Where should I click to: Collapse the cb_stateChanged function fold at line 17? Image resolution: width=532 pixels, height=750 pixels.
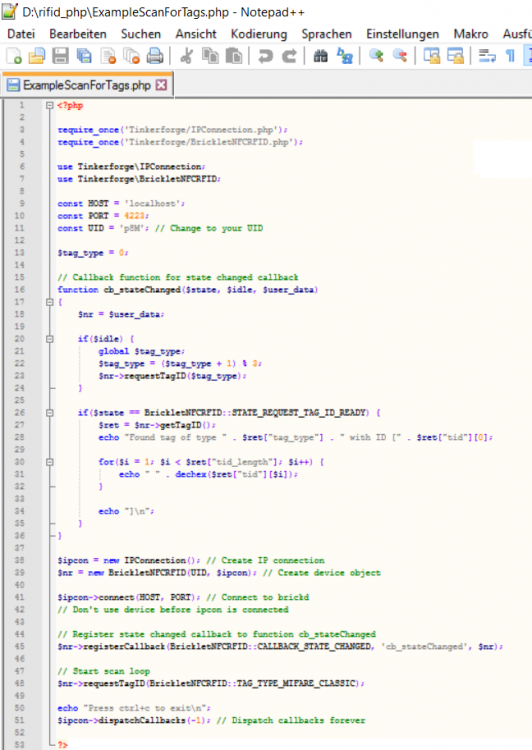[50, 302]
